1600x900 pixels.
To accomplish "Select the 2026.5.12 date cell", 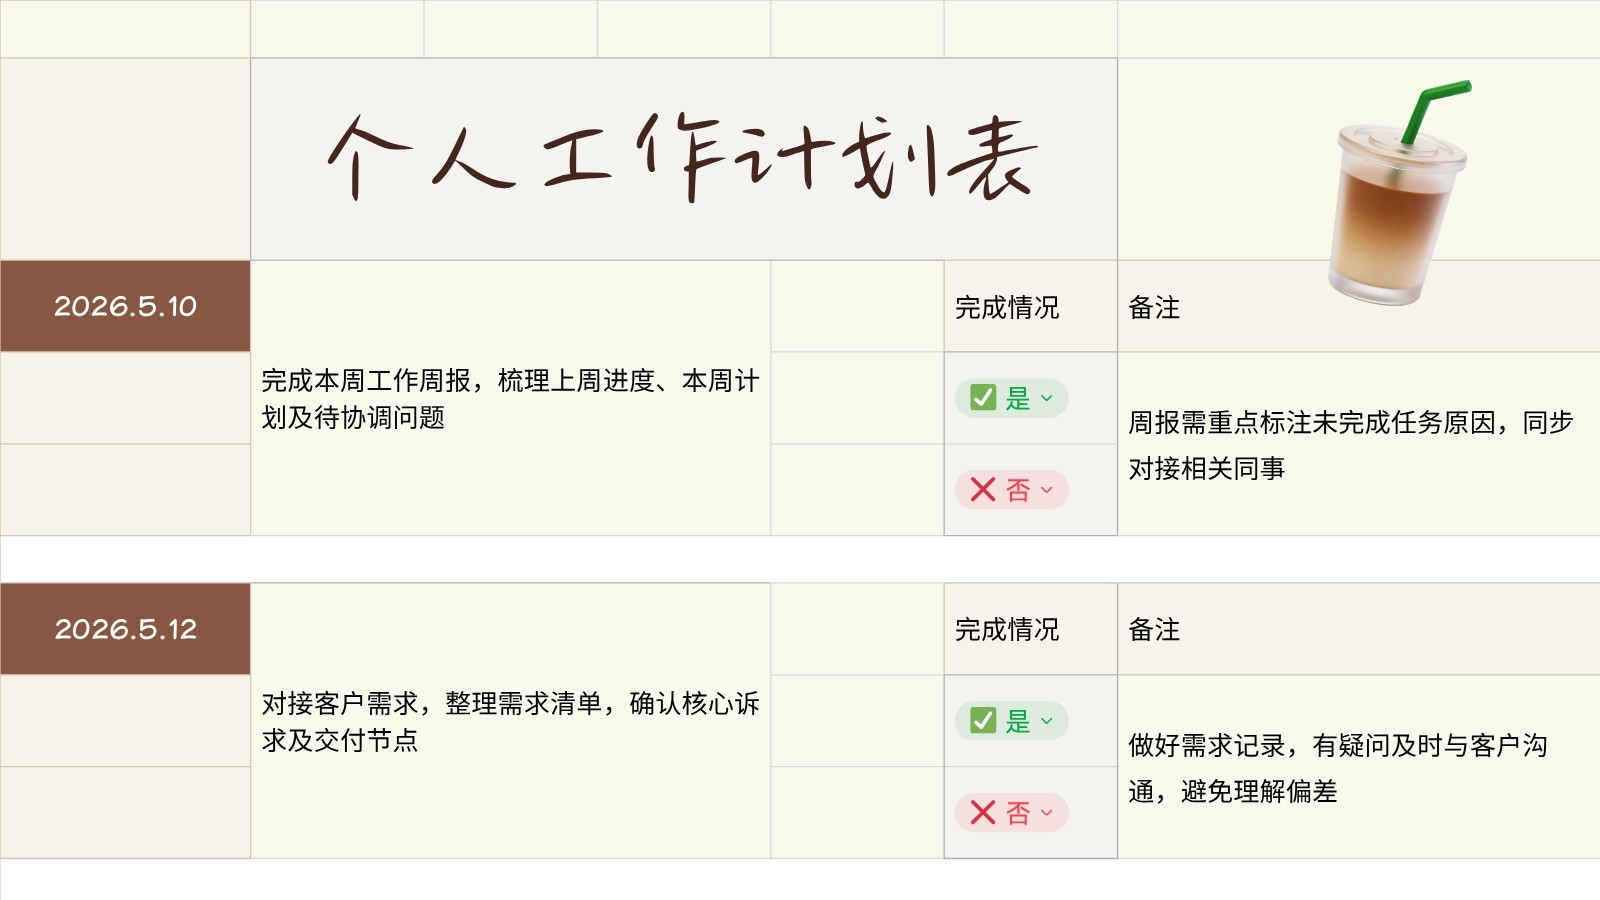I will tap(125, 629).
